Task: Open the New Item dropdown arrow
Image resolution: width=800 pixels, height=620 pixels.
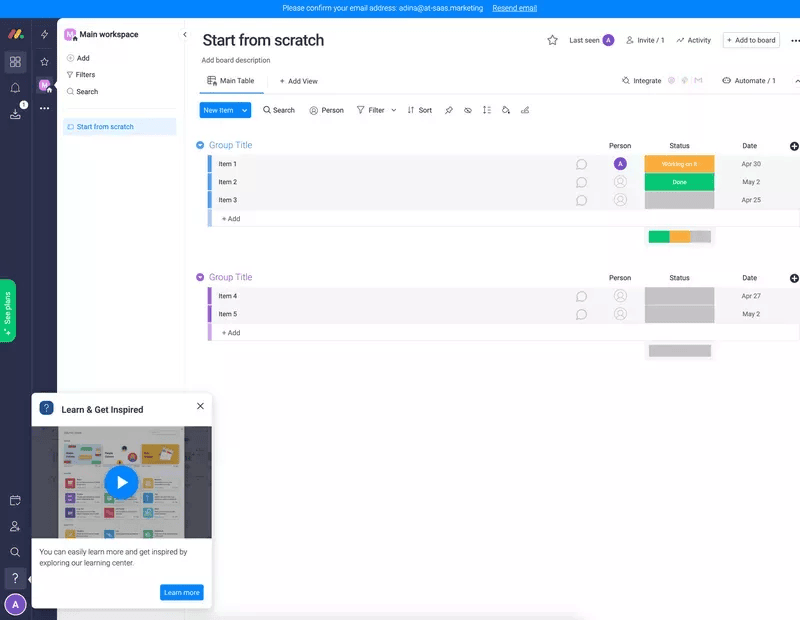Action: (x=243, y=110)
